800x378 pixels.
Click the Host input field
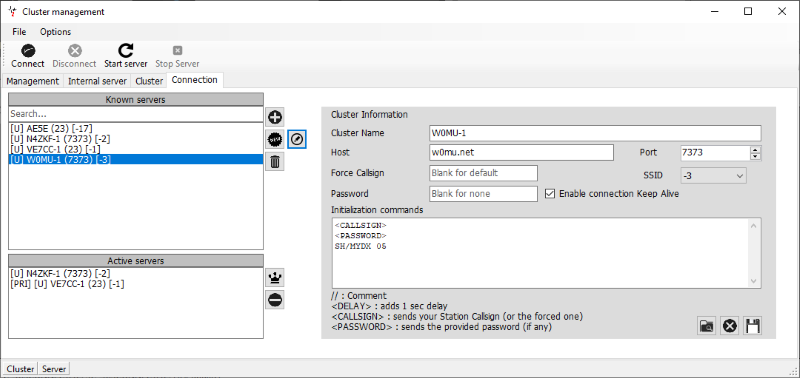(521, 153)
